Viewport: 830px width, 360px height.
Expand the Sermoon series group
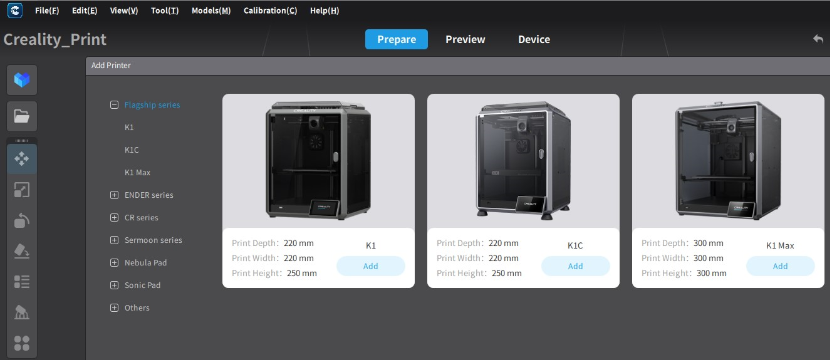point(114,240)
